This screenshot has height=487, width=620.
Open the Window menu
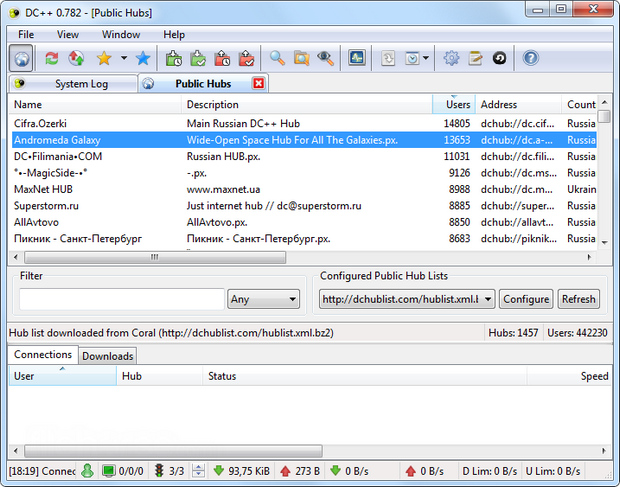(121, 35)
